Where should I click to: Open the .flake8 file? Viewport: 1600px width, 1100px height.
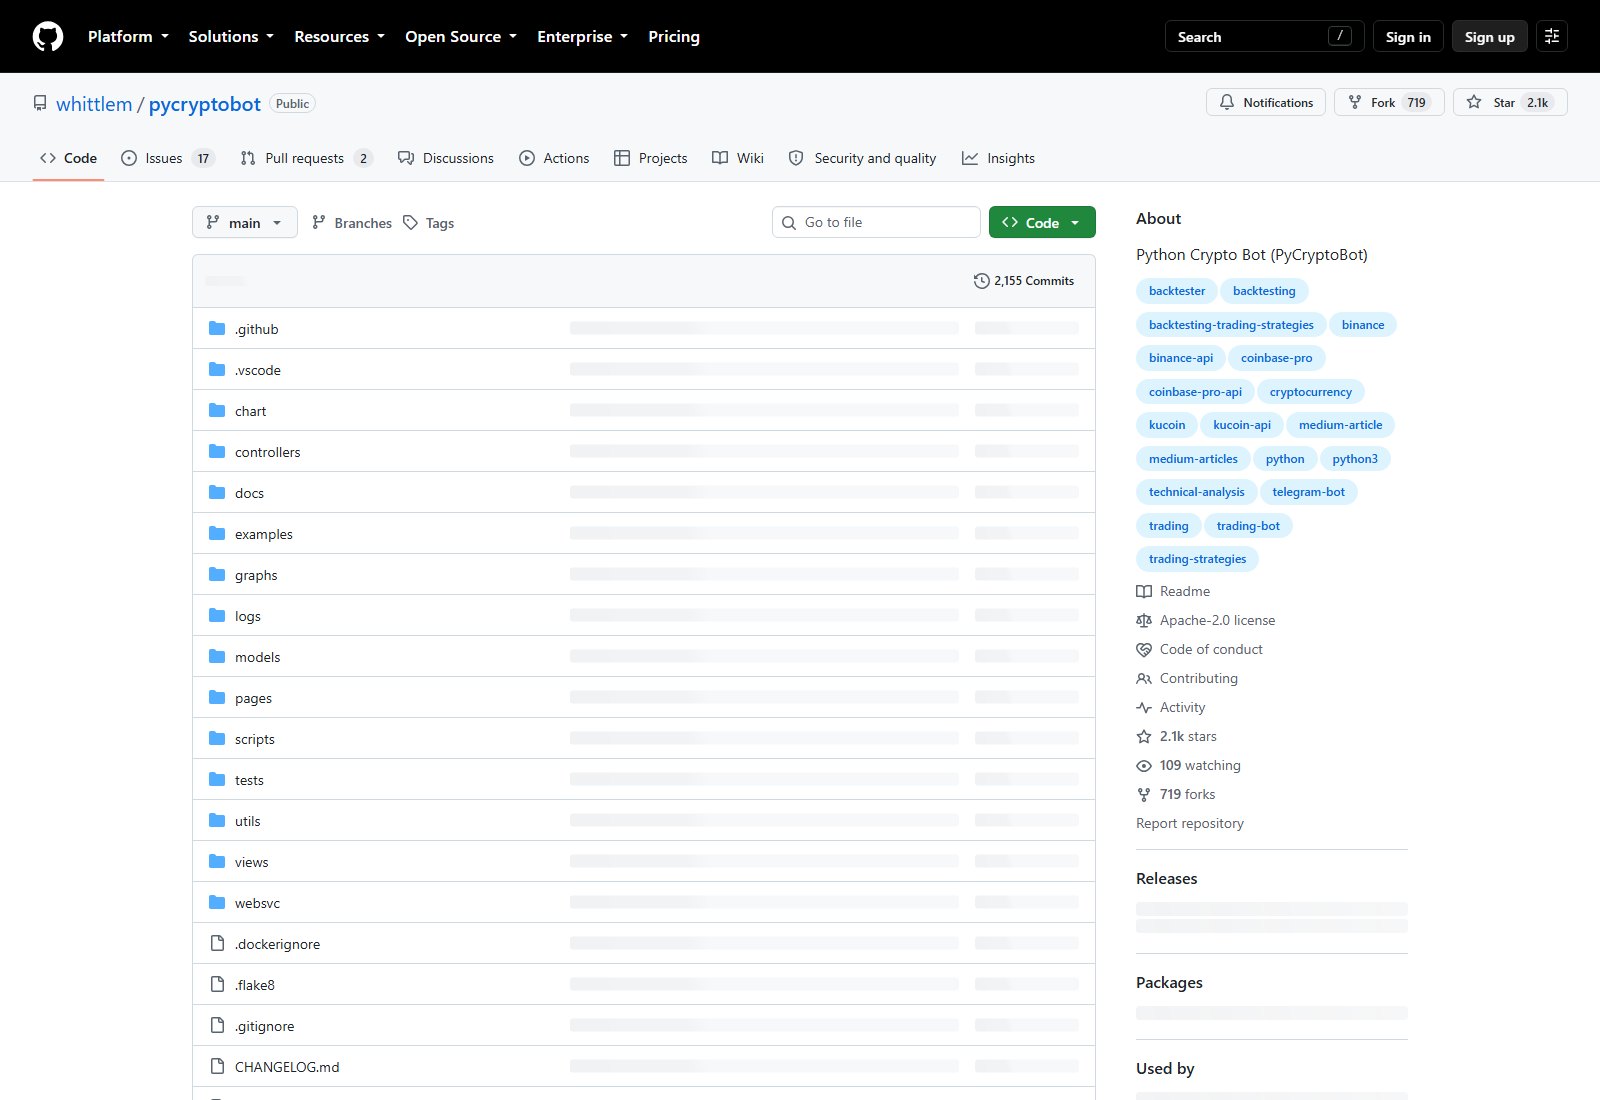point(254,985)
